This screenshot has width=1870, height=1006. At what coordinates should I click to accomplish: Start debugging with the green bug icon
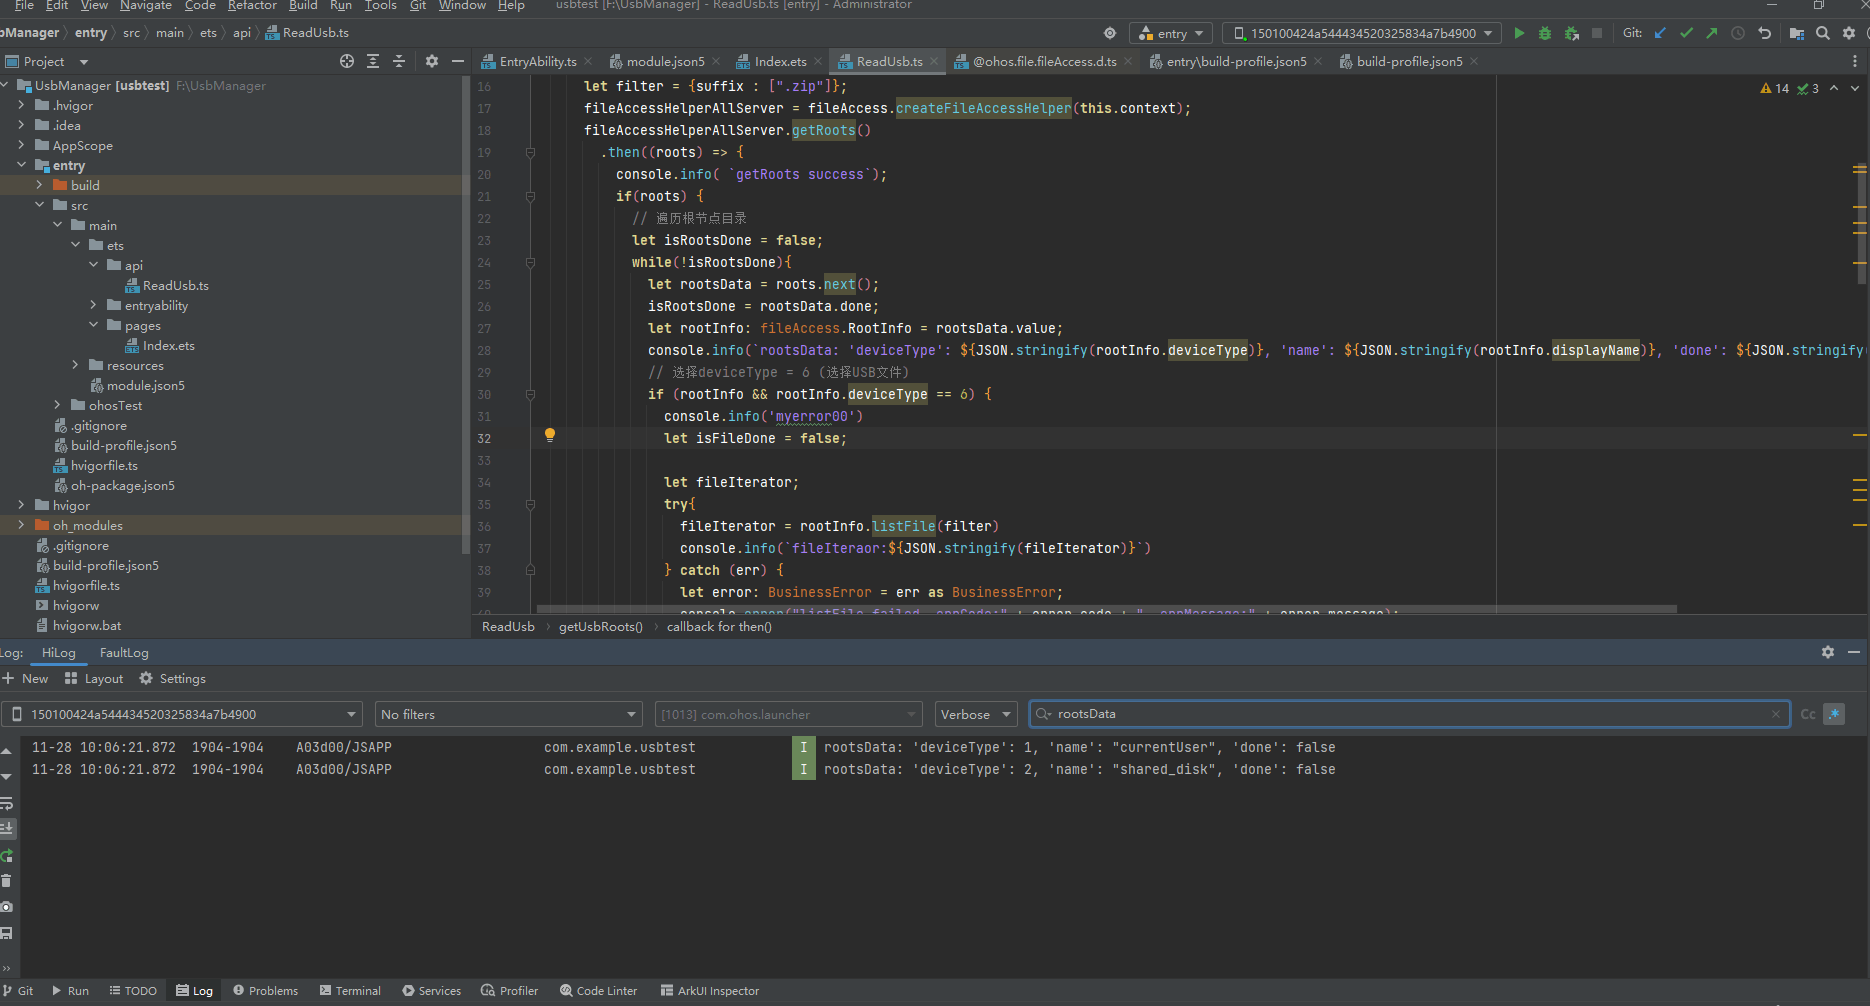(x=1545, y=33)
